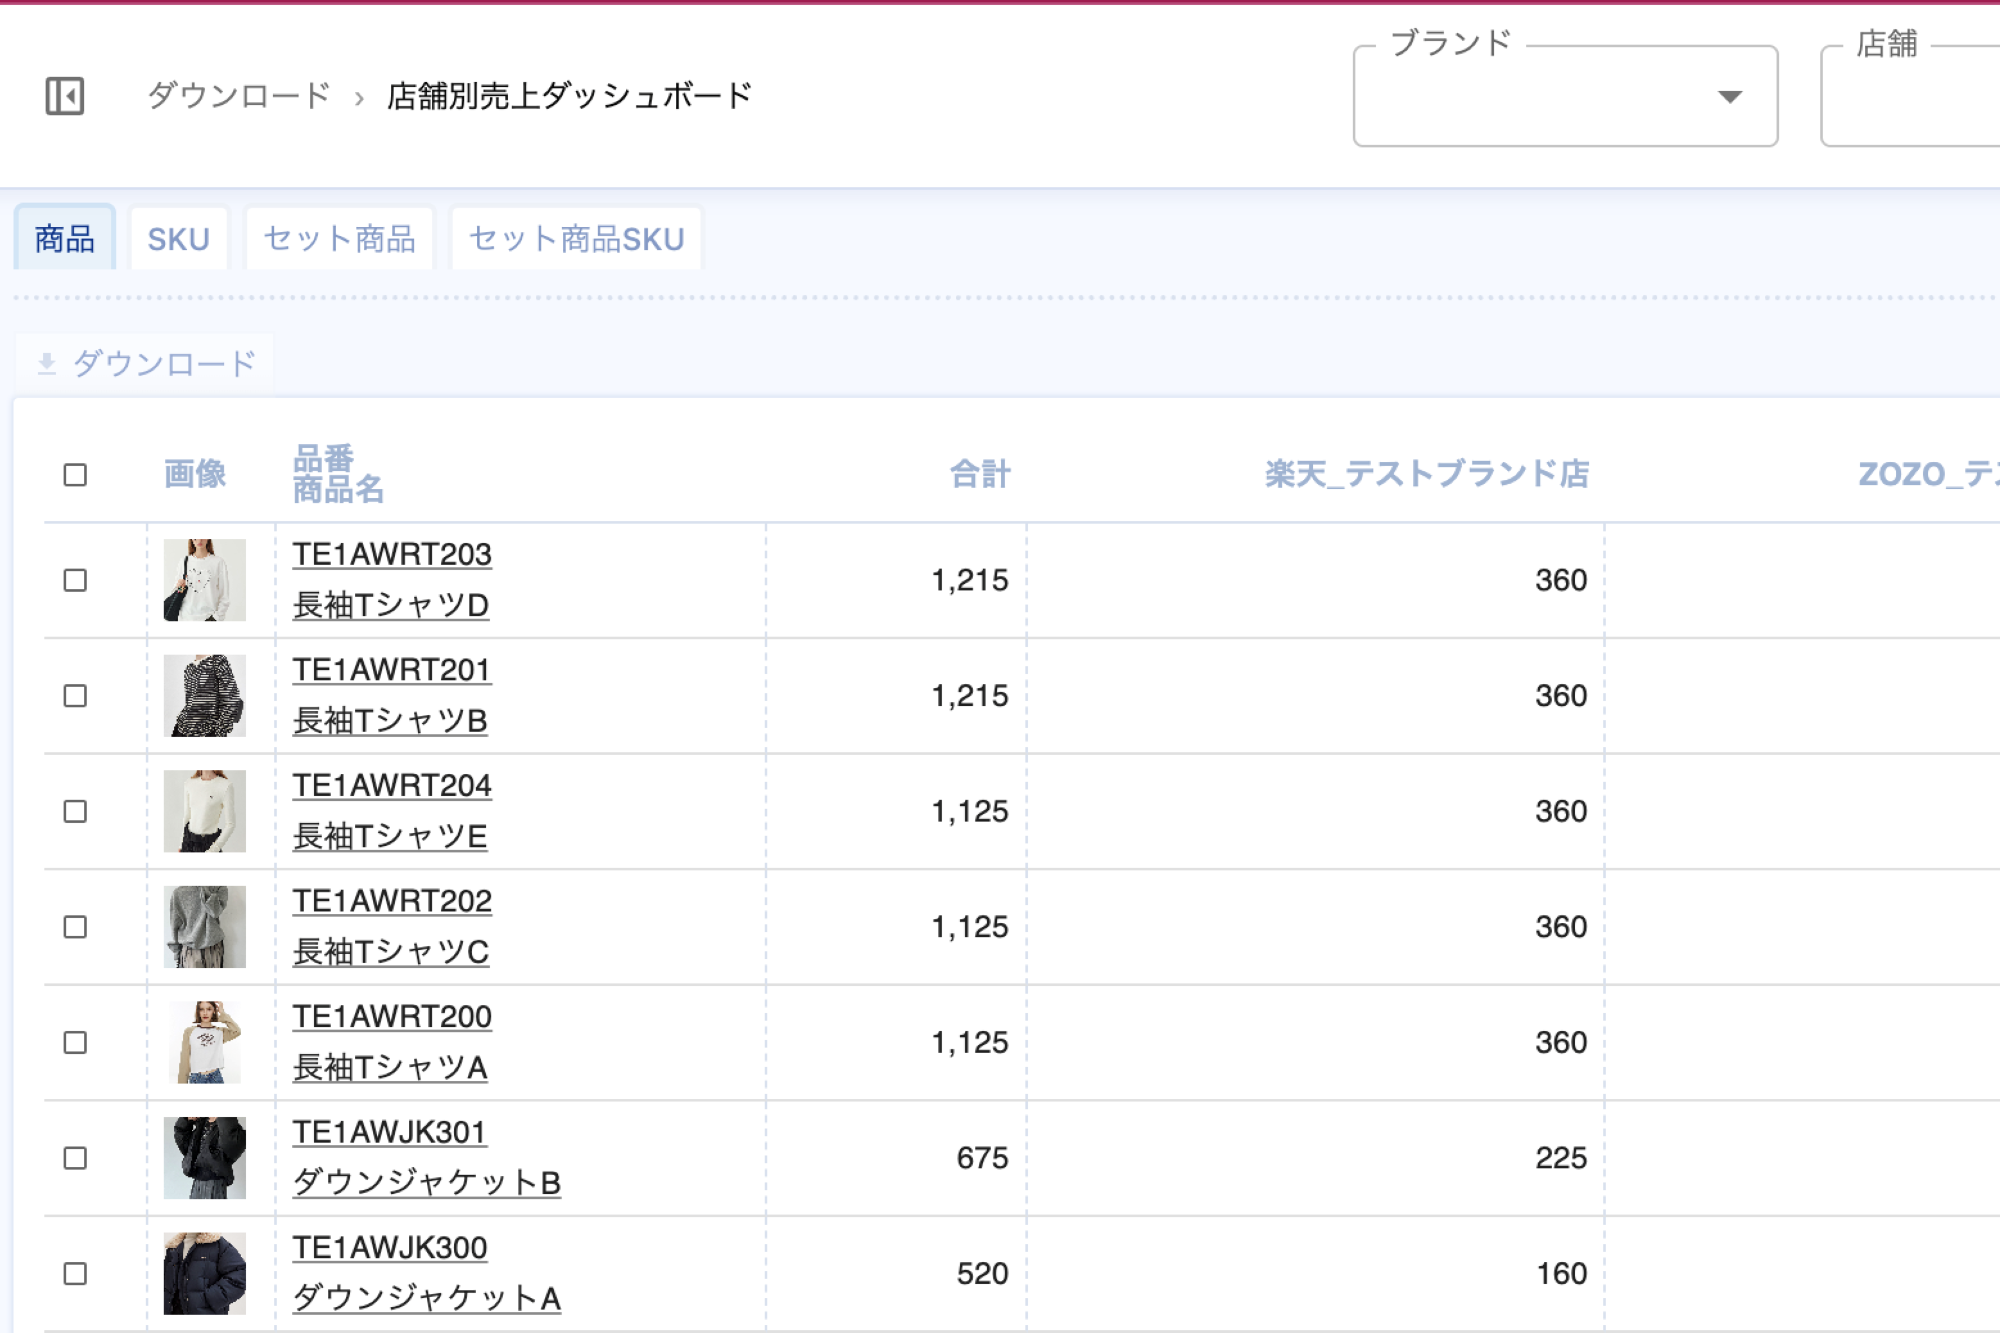
Task: Sort by 楽天_テストブランド店 column header
Action: tap(1426, 474)
